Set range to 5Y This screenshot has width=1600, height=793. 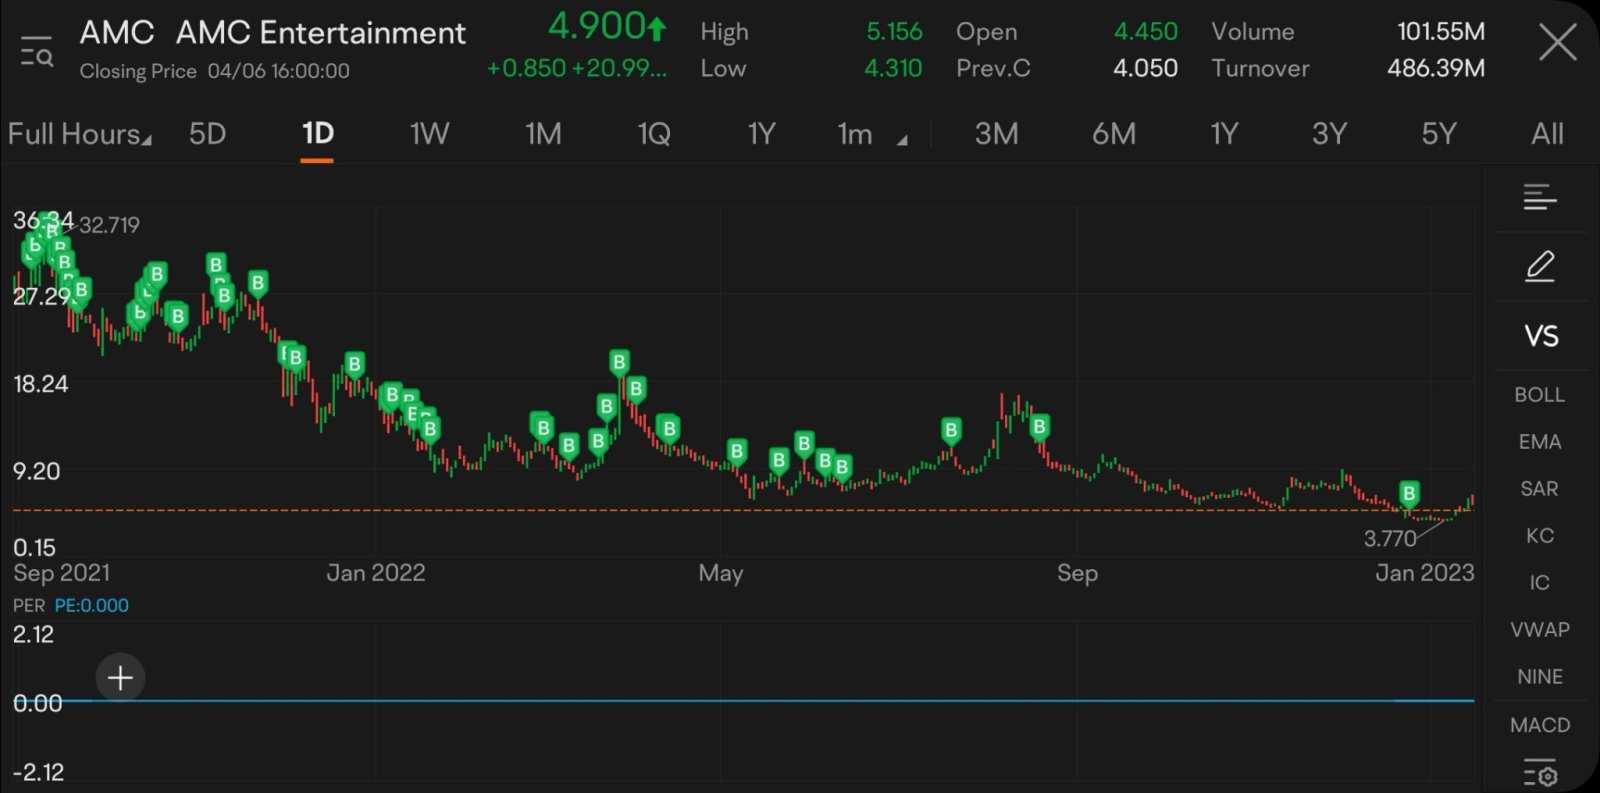click(x=1439, y=134)
